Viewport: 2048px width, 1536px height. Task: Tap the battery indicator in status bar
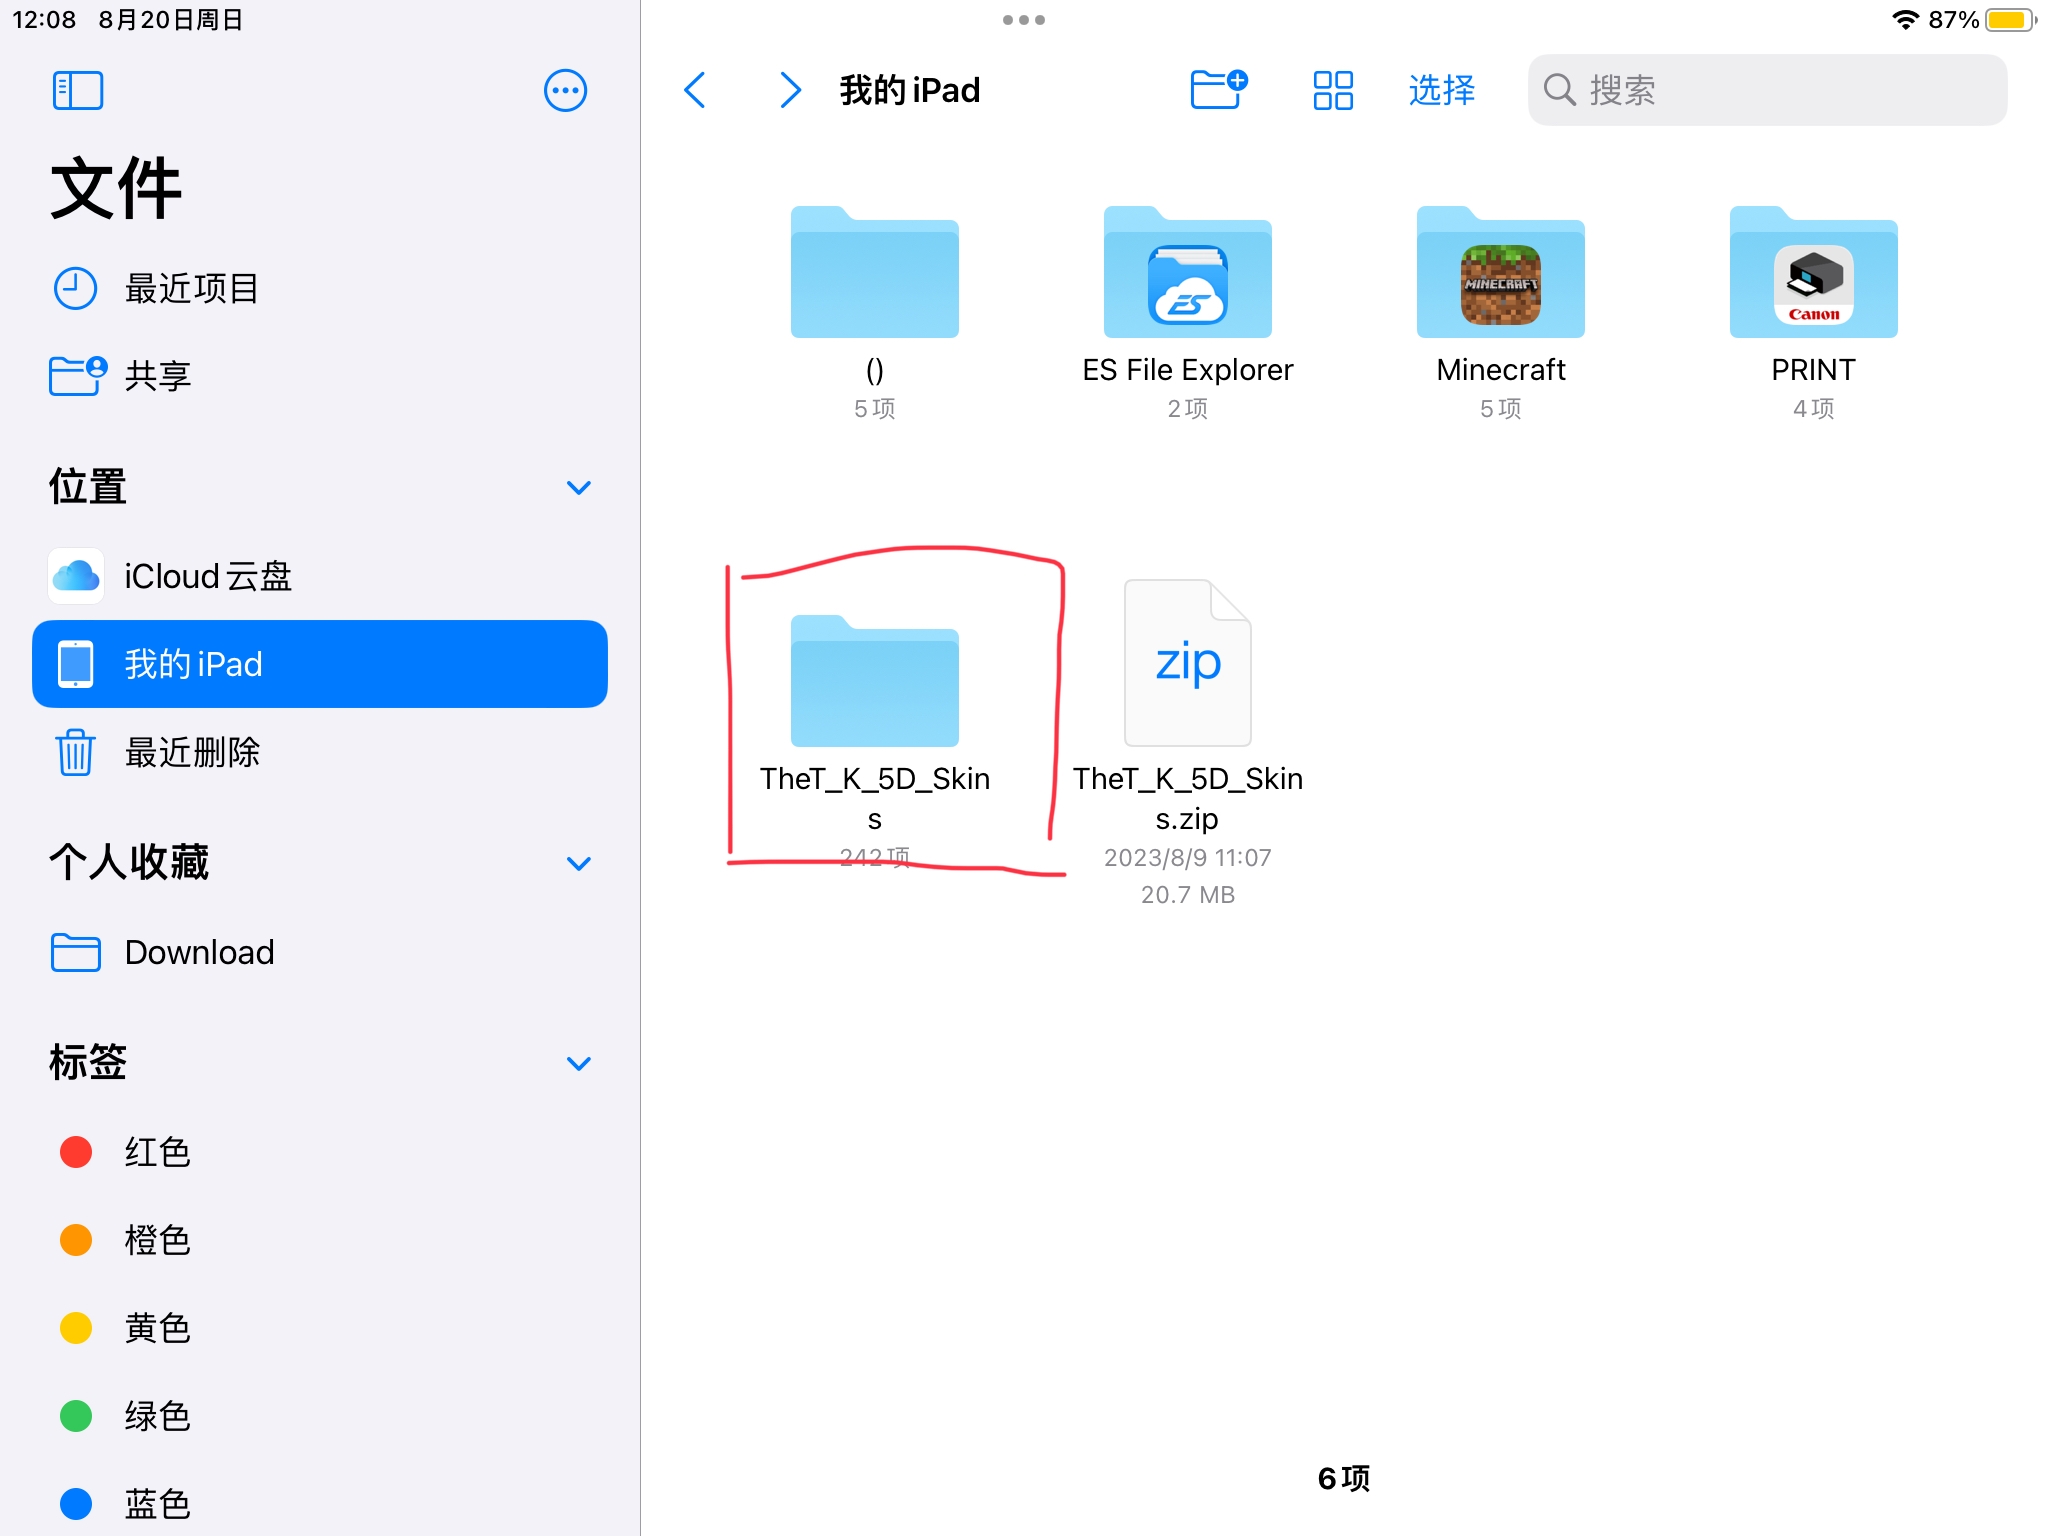tap(2010, 20)
